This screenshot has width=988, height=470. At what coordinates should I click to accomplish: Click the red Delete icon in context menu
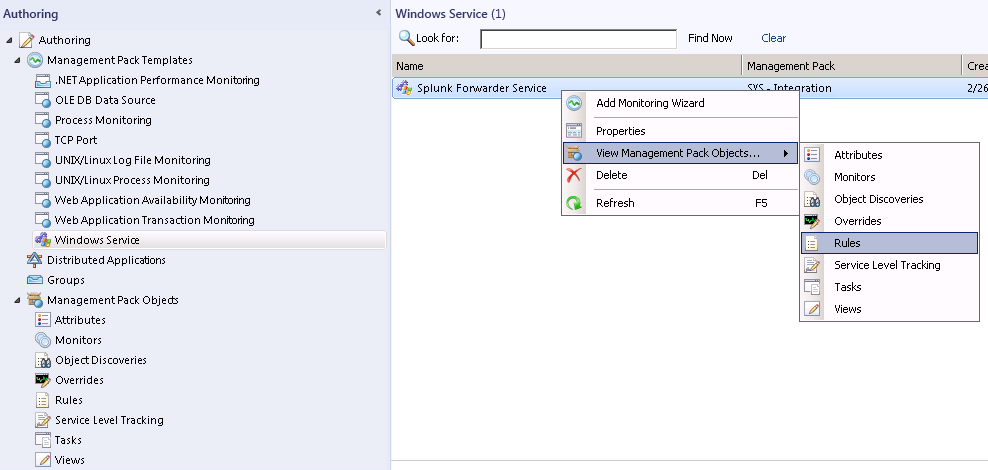click(x=574, y=175)
